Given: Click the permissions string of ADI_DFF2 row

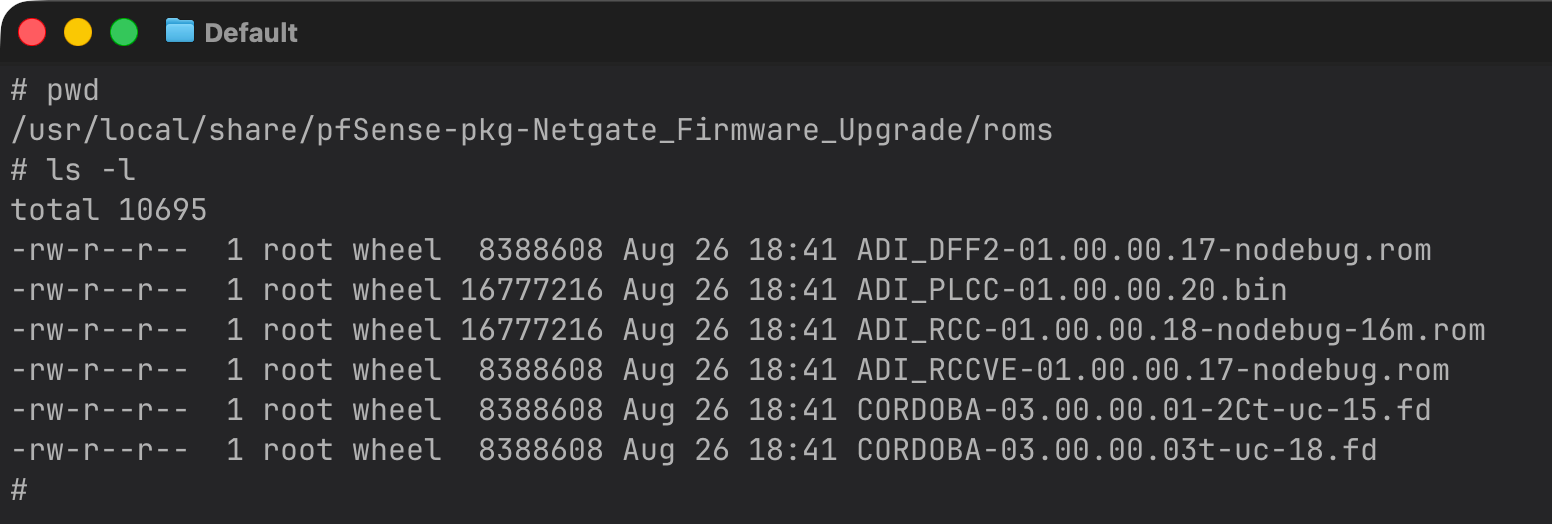Looking at the screenshot, I should click(99, 250).
